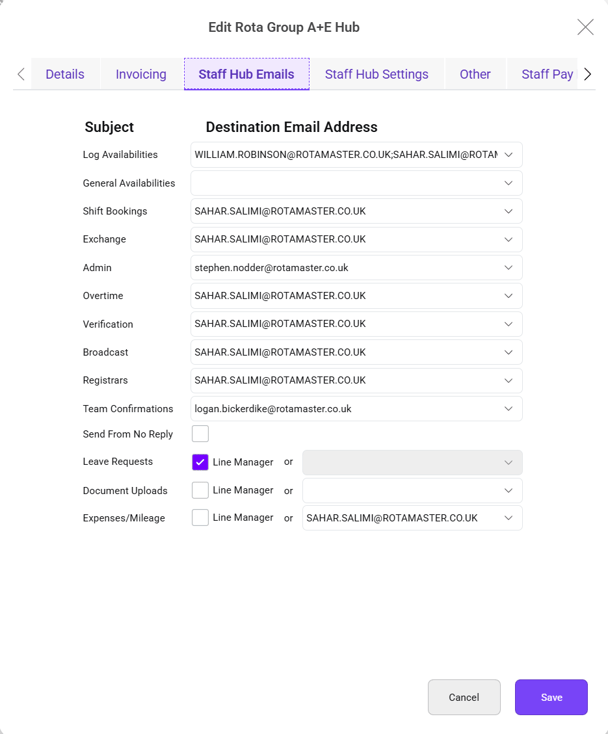Screen dimensions: 608x734
Task: Open General Availabilities email dropdown
Action: coord(356,183)
